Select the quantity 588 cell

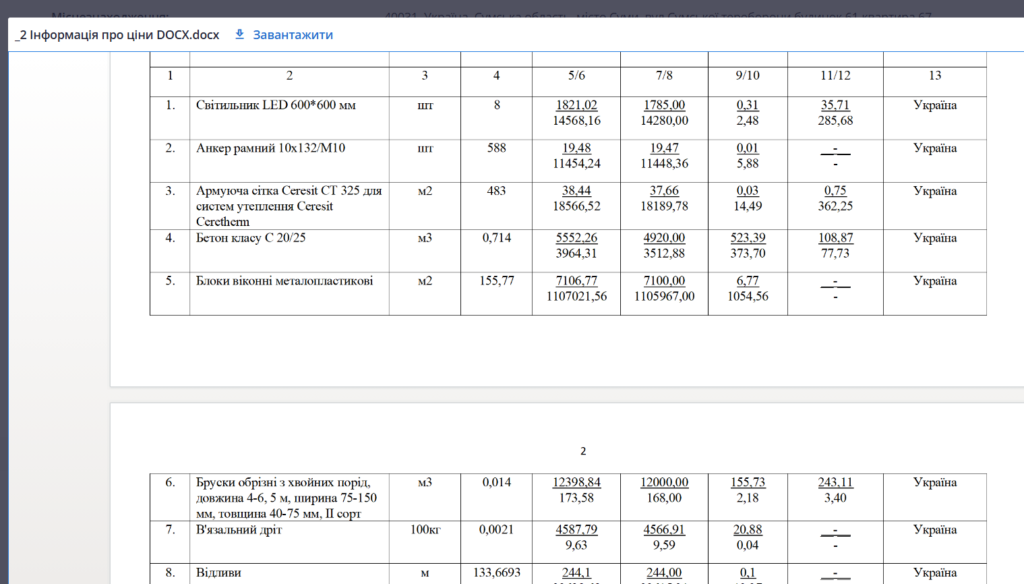pos(496,148)
